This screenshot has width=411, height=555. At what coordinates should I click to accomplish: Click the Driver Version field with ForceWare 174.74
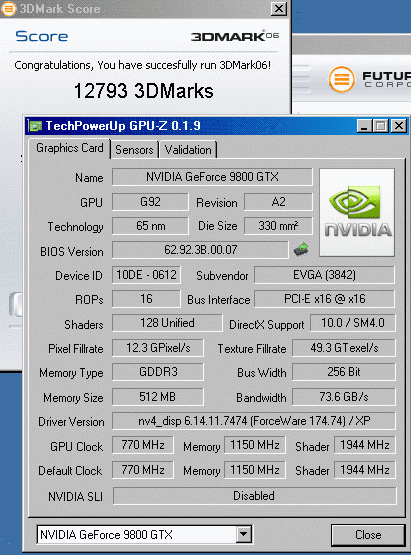[x=254, y=421]
